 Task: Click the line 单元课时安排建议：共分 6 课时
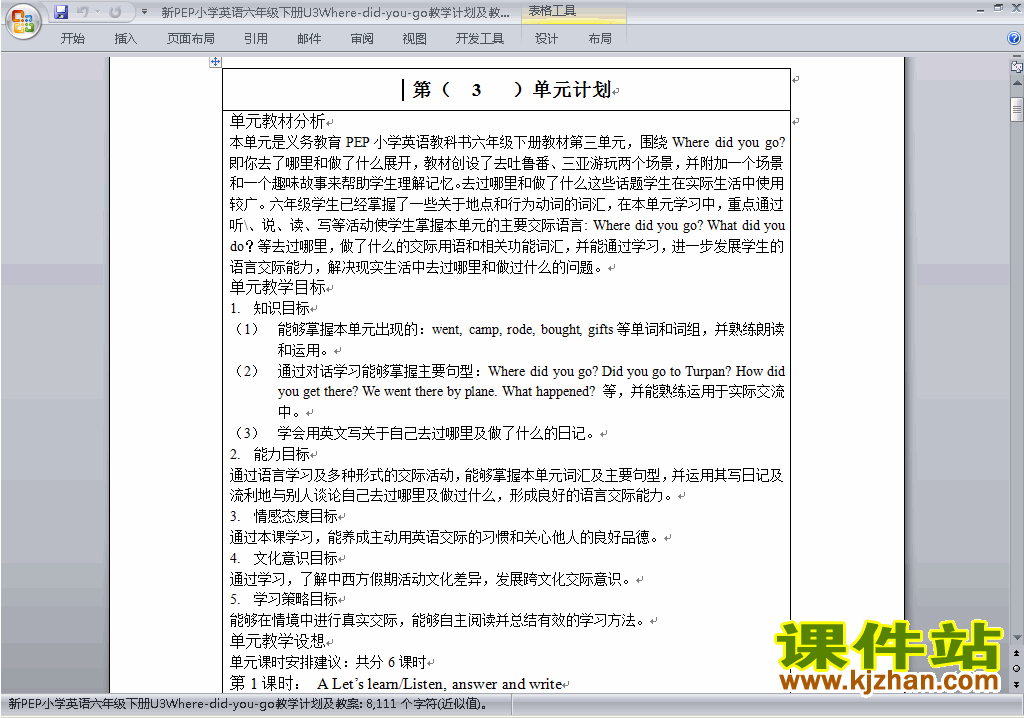click(x=328, y=662)
